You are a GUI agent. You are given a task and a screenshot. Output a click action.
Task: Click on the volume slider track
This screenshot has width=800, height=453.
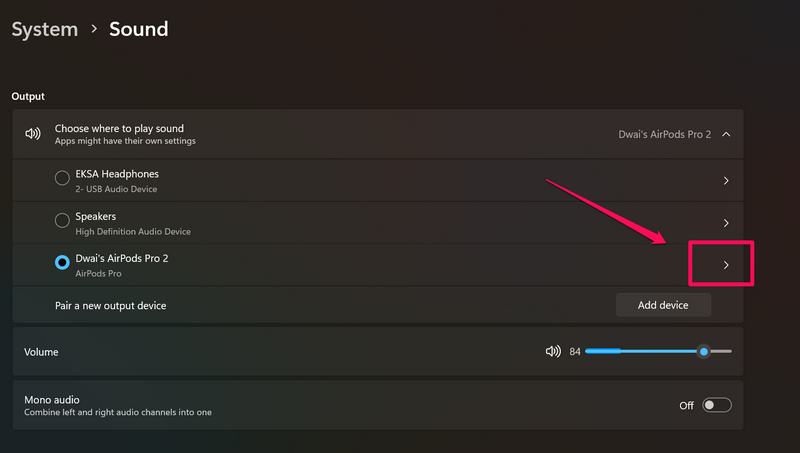click(640, 351)
